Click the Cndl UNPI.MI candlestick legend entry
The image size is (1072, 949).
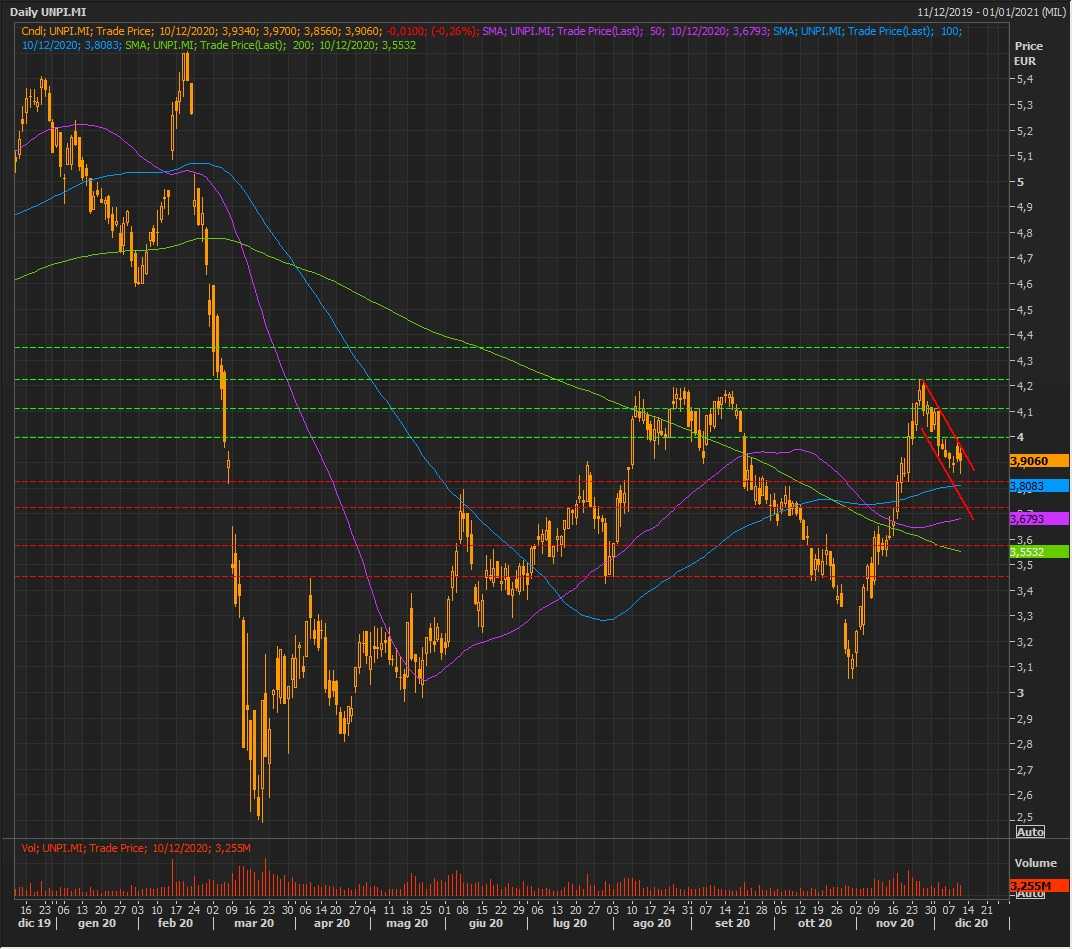[x=58, y=32]
